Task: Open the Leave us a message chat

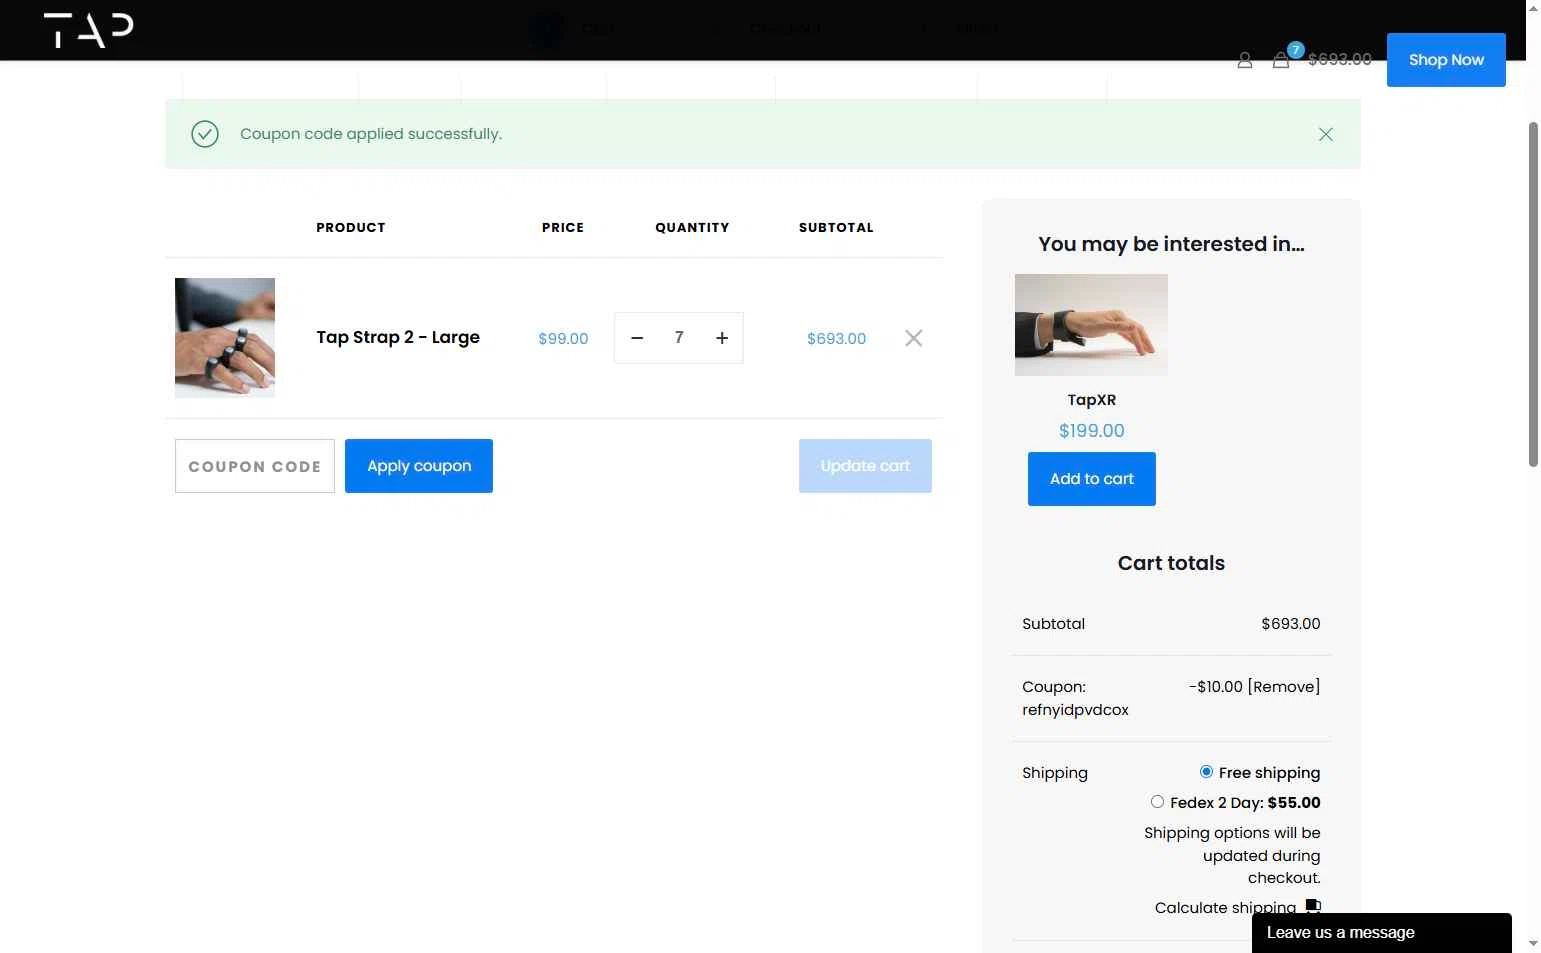Action: 1381,933
